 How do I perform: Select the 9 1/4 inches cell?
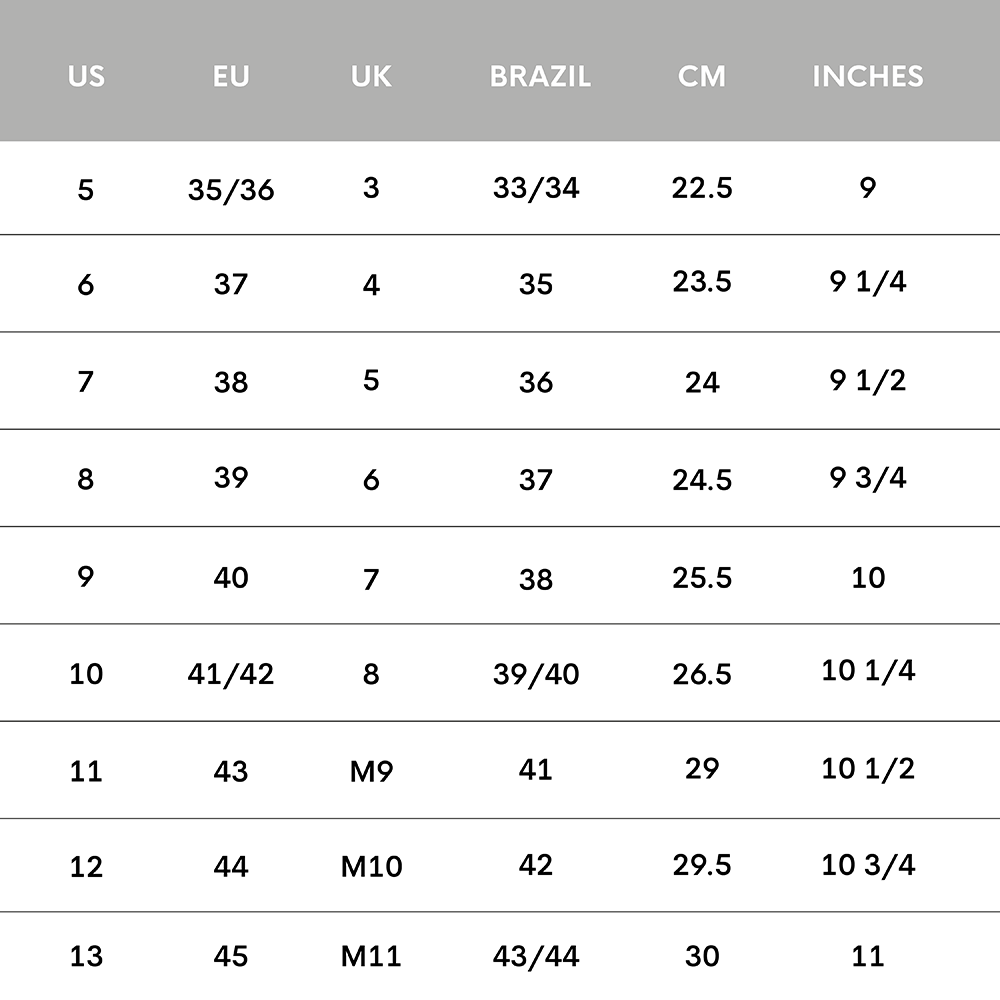(868, 281)
